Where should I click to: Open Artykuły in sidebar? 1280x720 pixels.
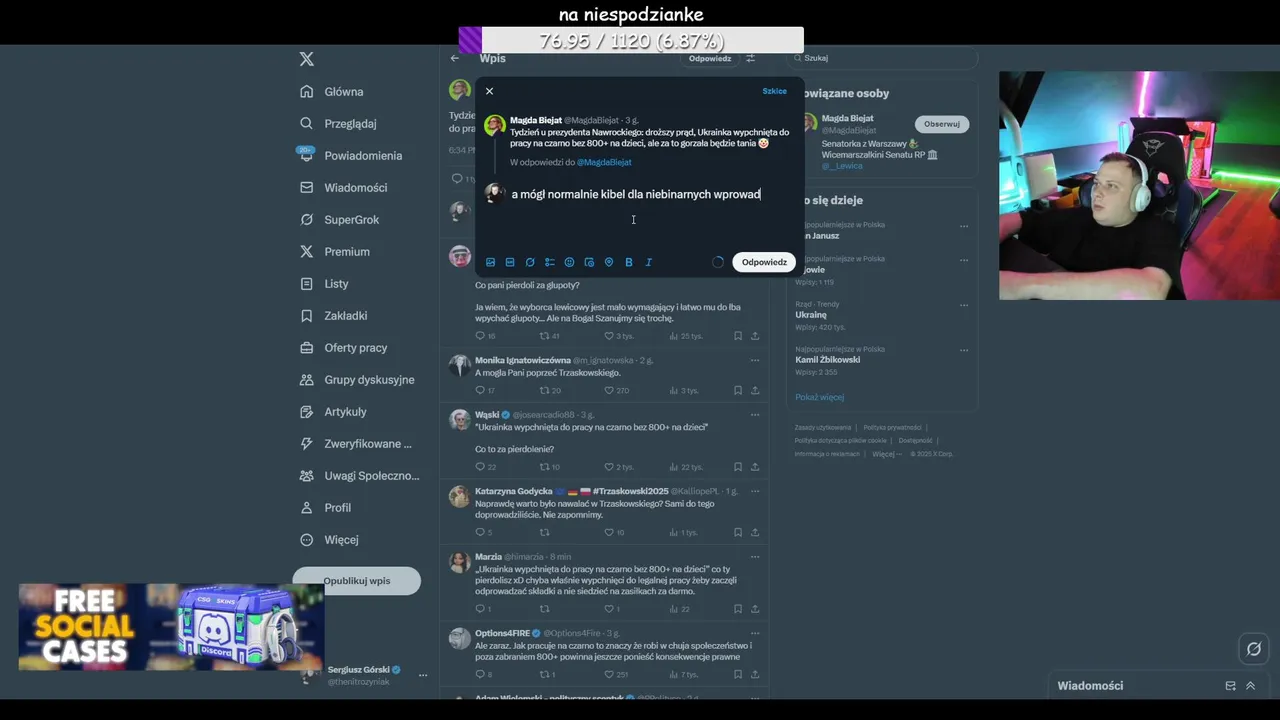tap(334, 411)
